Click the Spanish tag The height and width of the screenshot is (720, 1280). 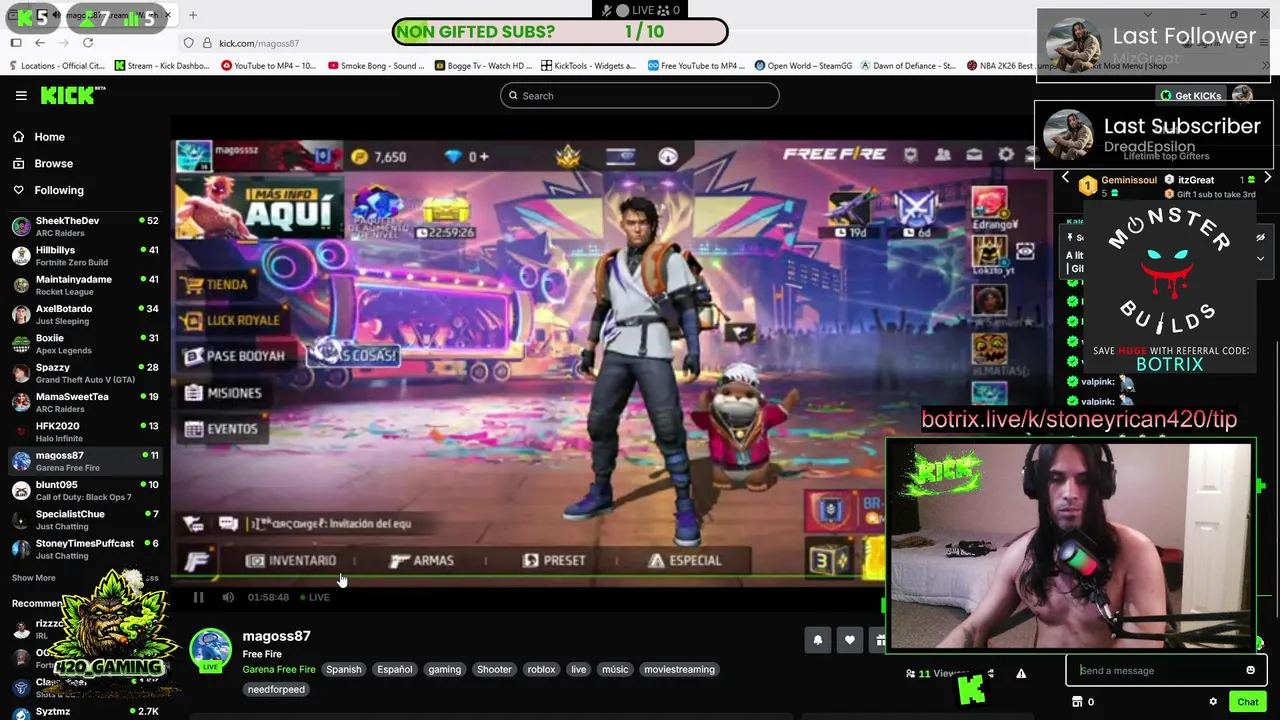[x=343, y=669]
